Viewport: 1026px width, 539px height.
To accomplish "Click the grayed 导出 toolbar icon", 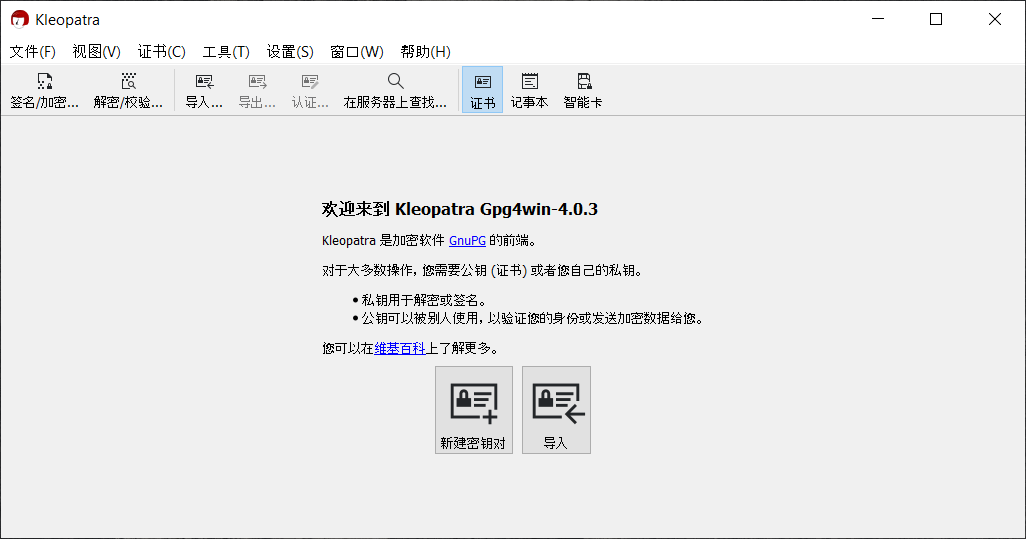I will pos(257,90).
